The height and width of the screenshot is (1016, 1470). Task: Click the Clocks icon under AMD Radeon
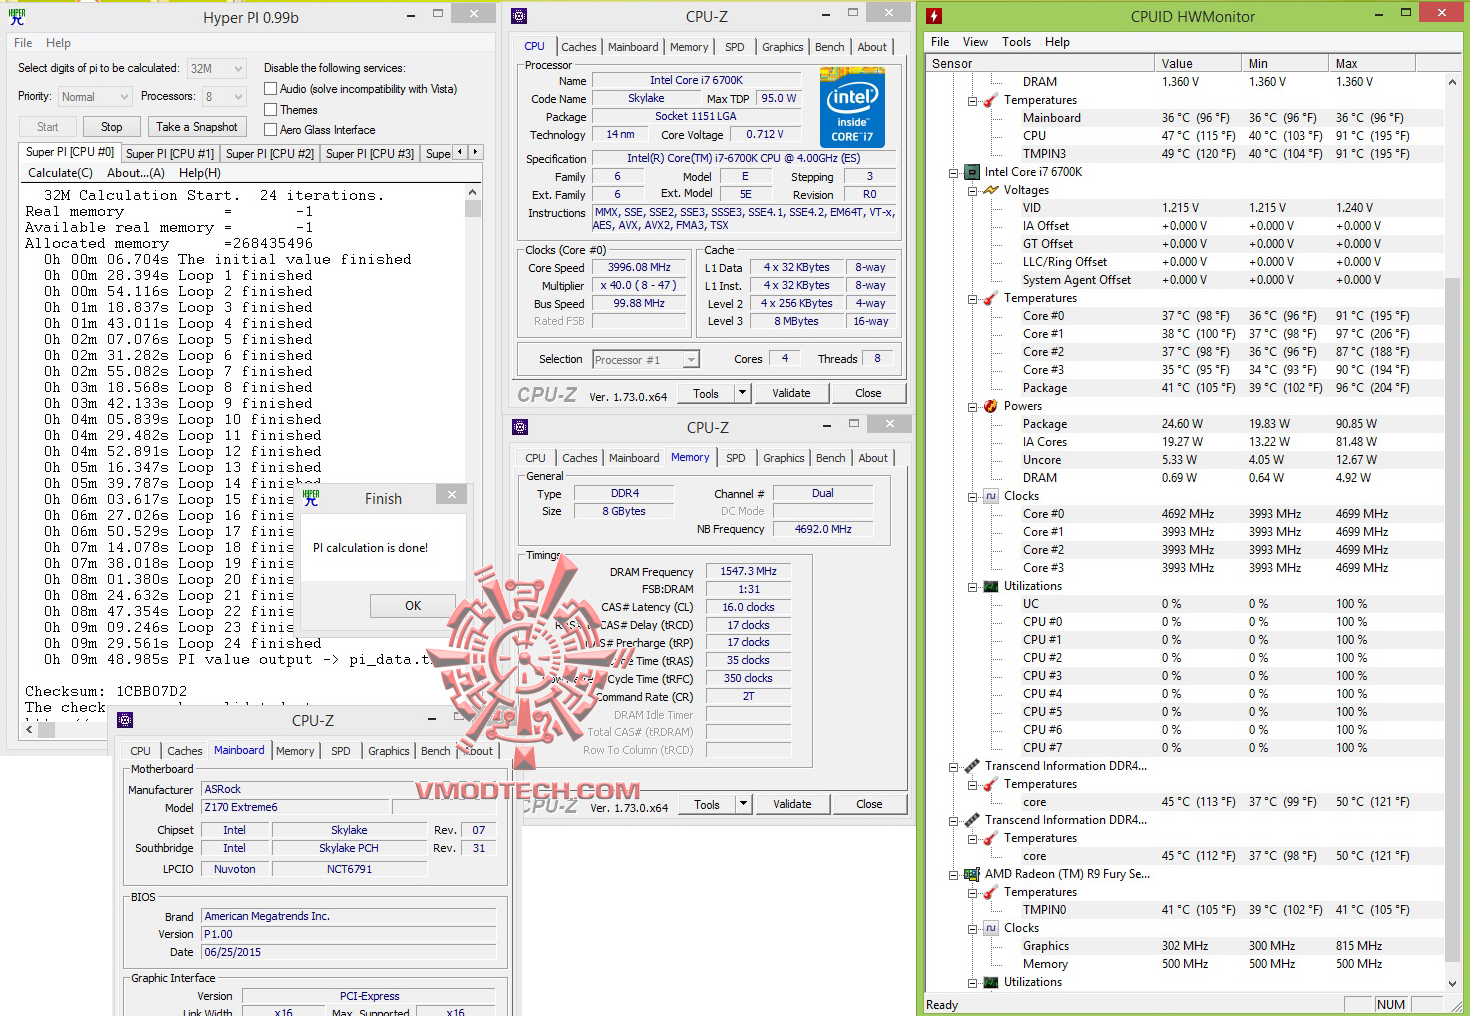coord(990,928)
